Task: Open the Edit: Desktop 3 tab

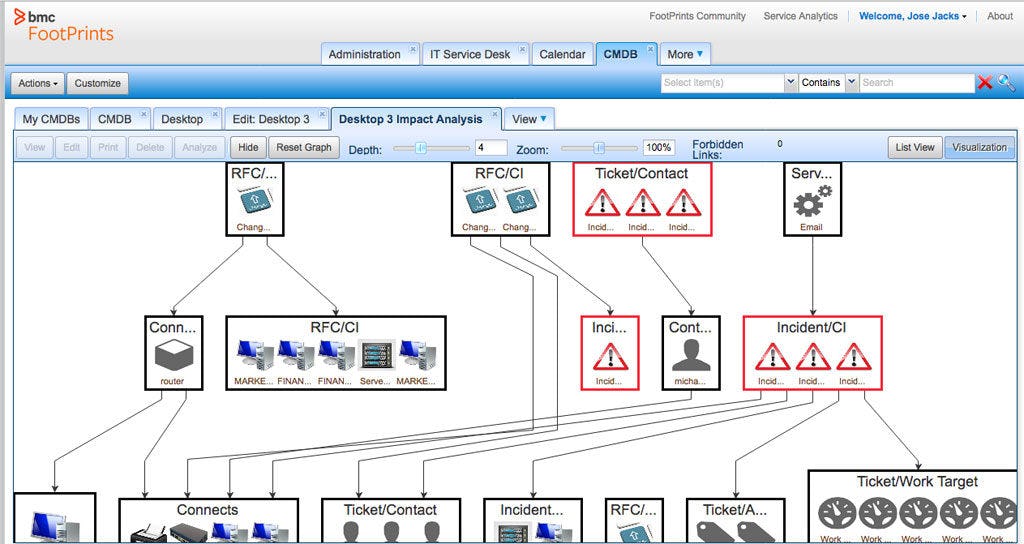Action: (x=271, y=119)
